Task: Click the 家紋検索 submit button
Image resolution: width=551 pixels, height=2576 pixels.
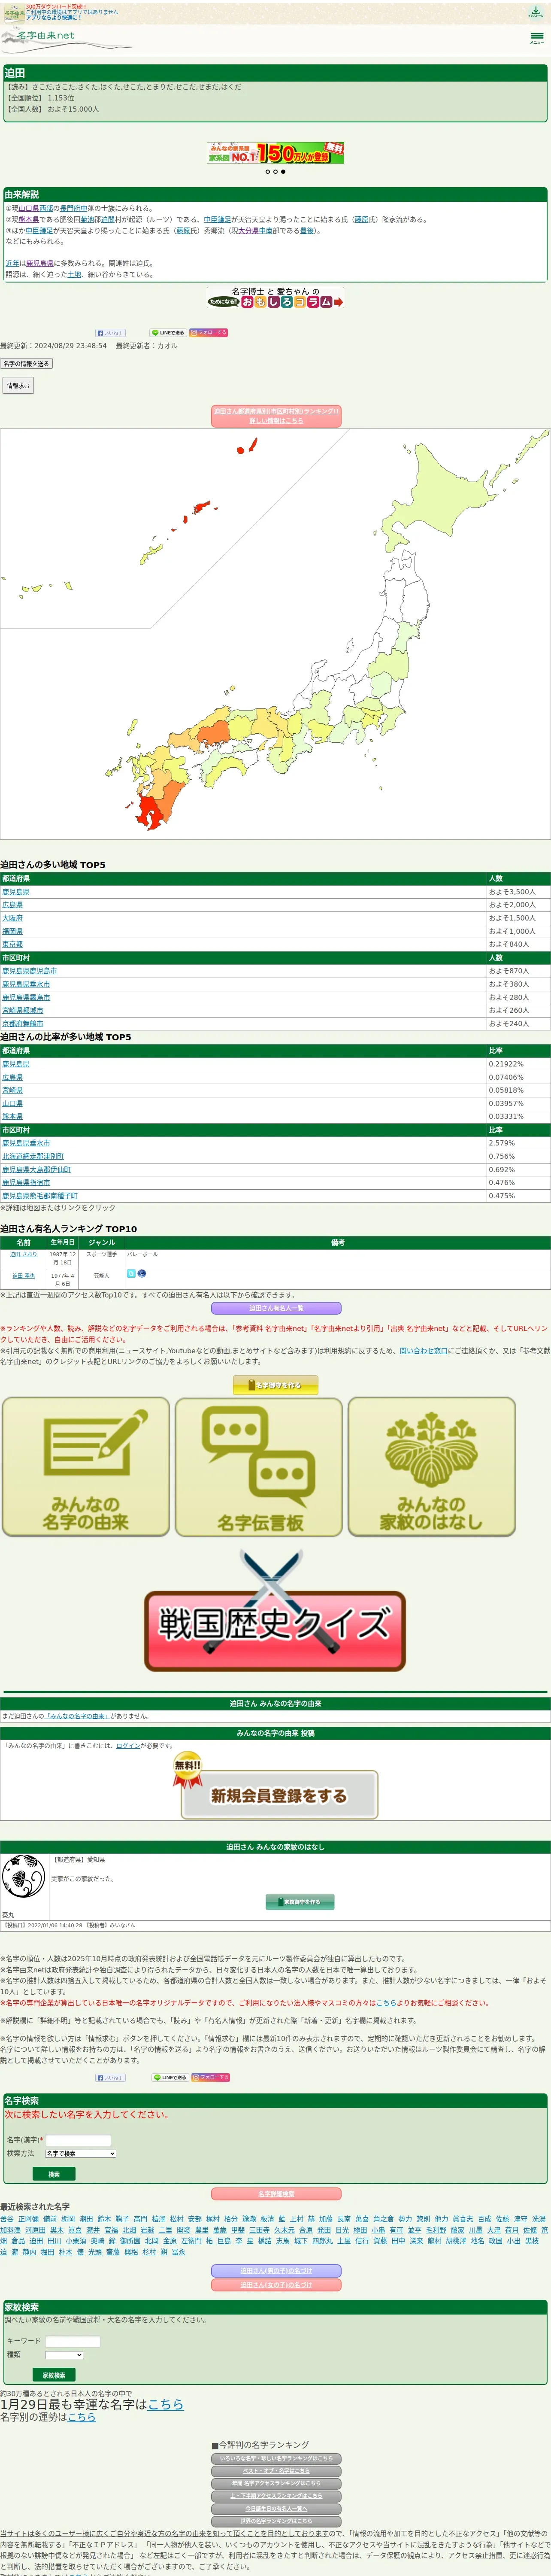Action: tap(54, 2375)
